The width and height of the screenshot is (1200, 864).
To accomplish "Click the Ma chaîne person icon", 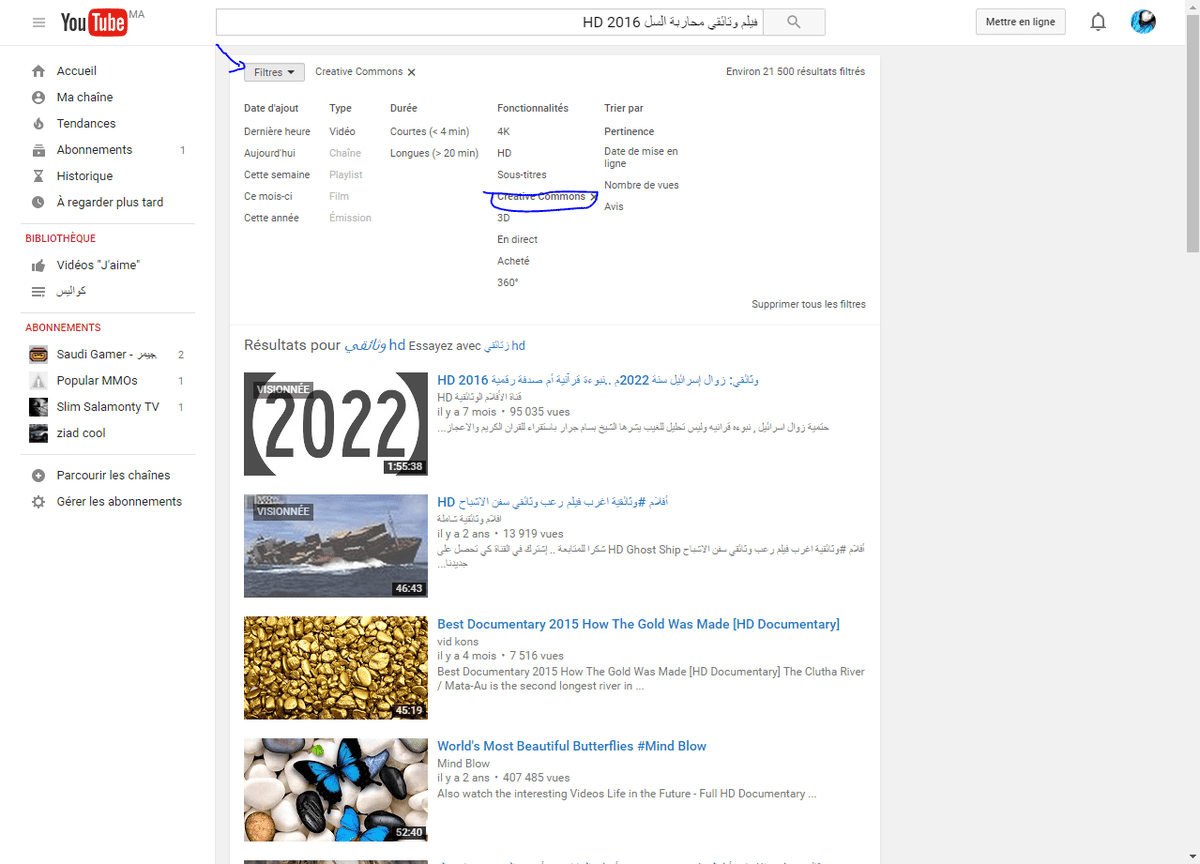I will coord(38,97).
